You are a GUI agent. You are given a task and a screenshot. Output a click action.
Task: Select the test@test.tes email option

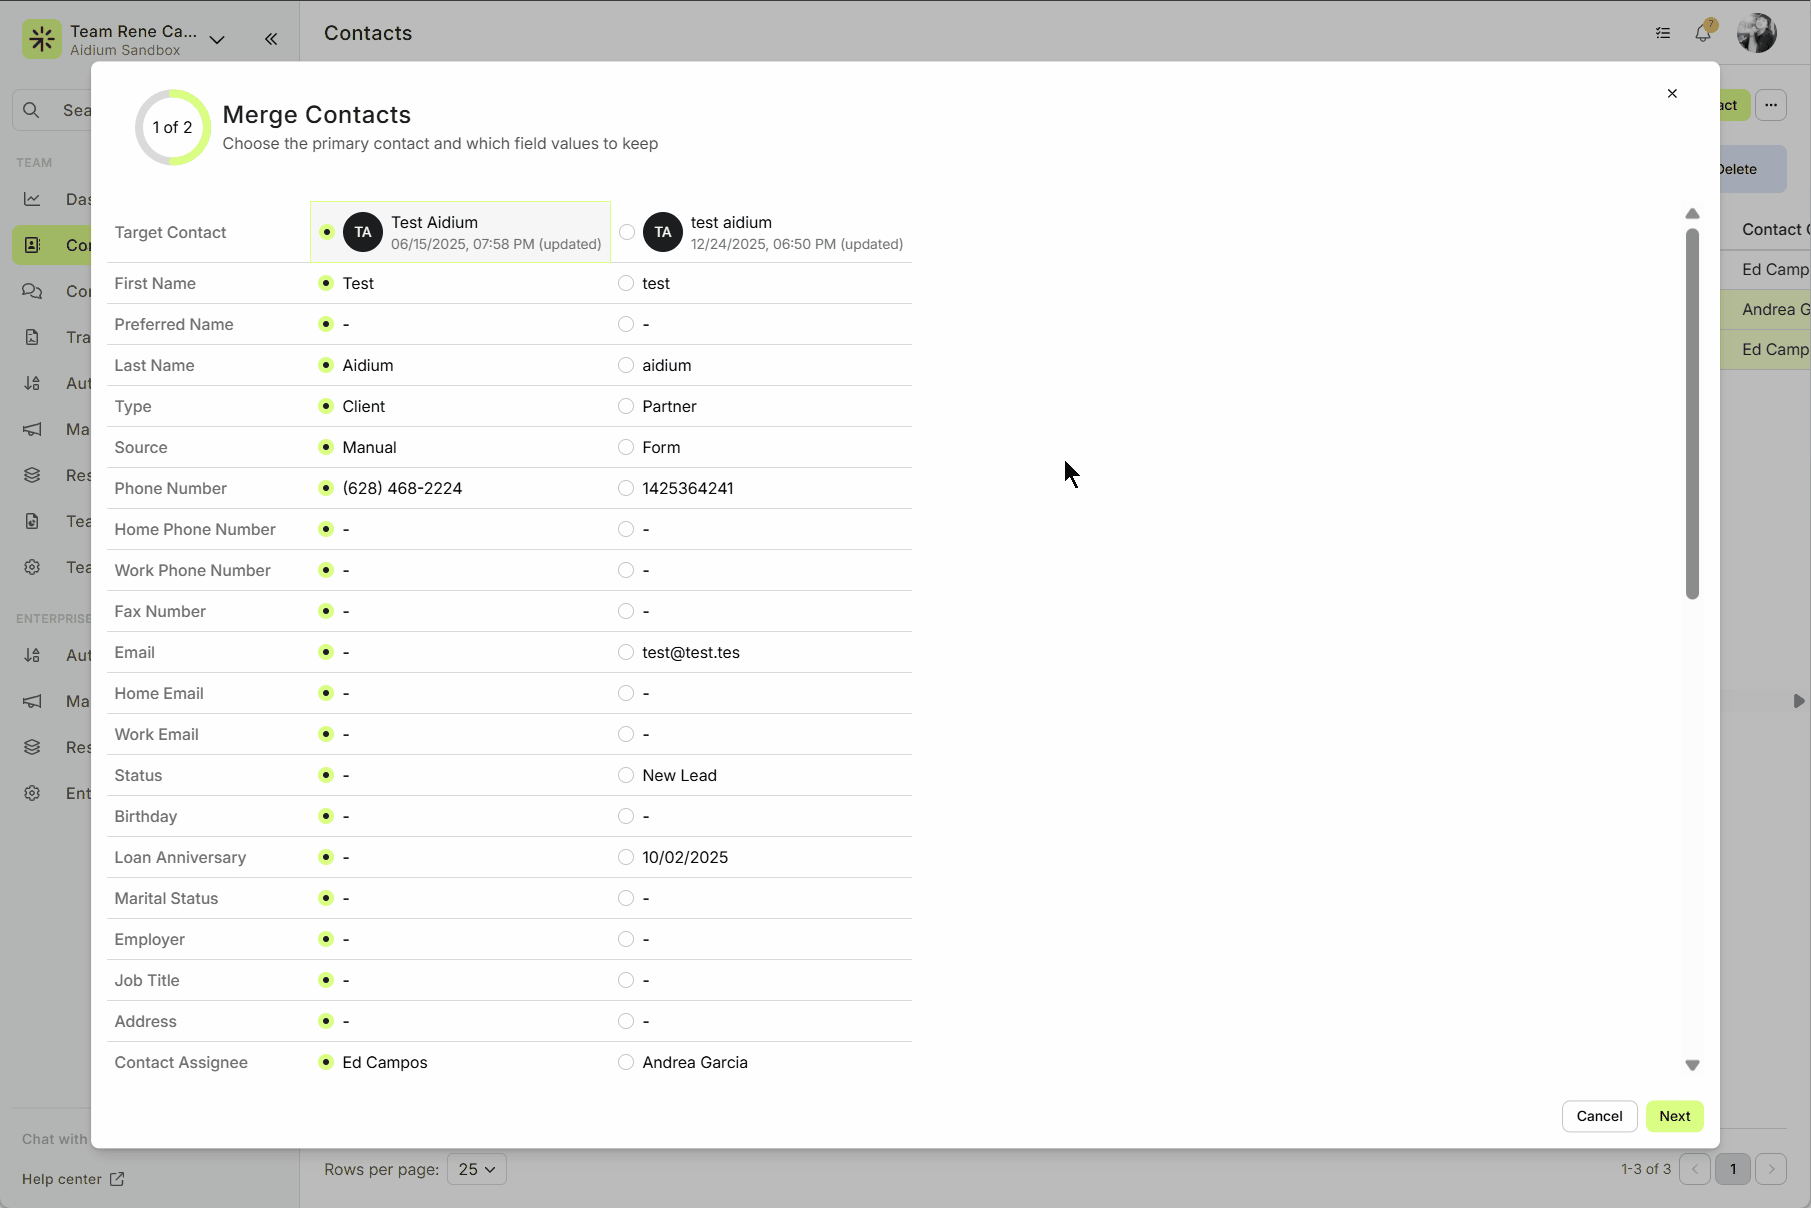[626, 652]
